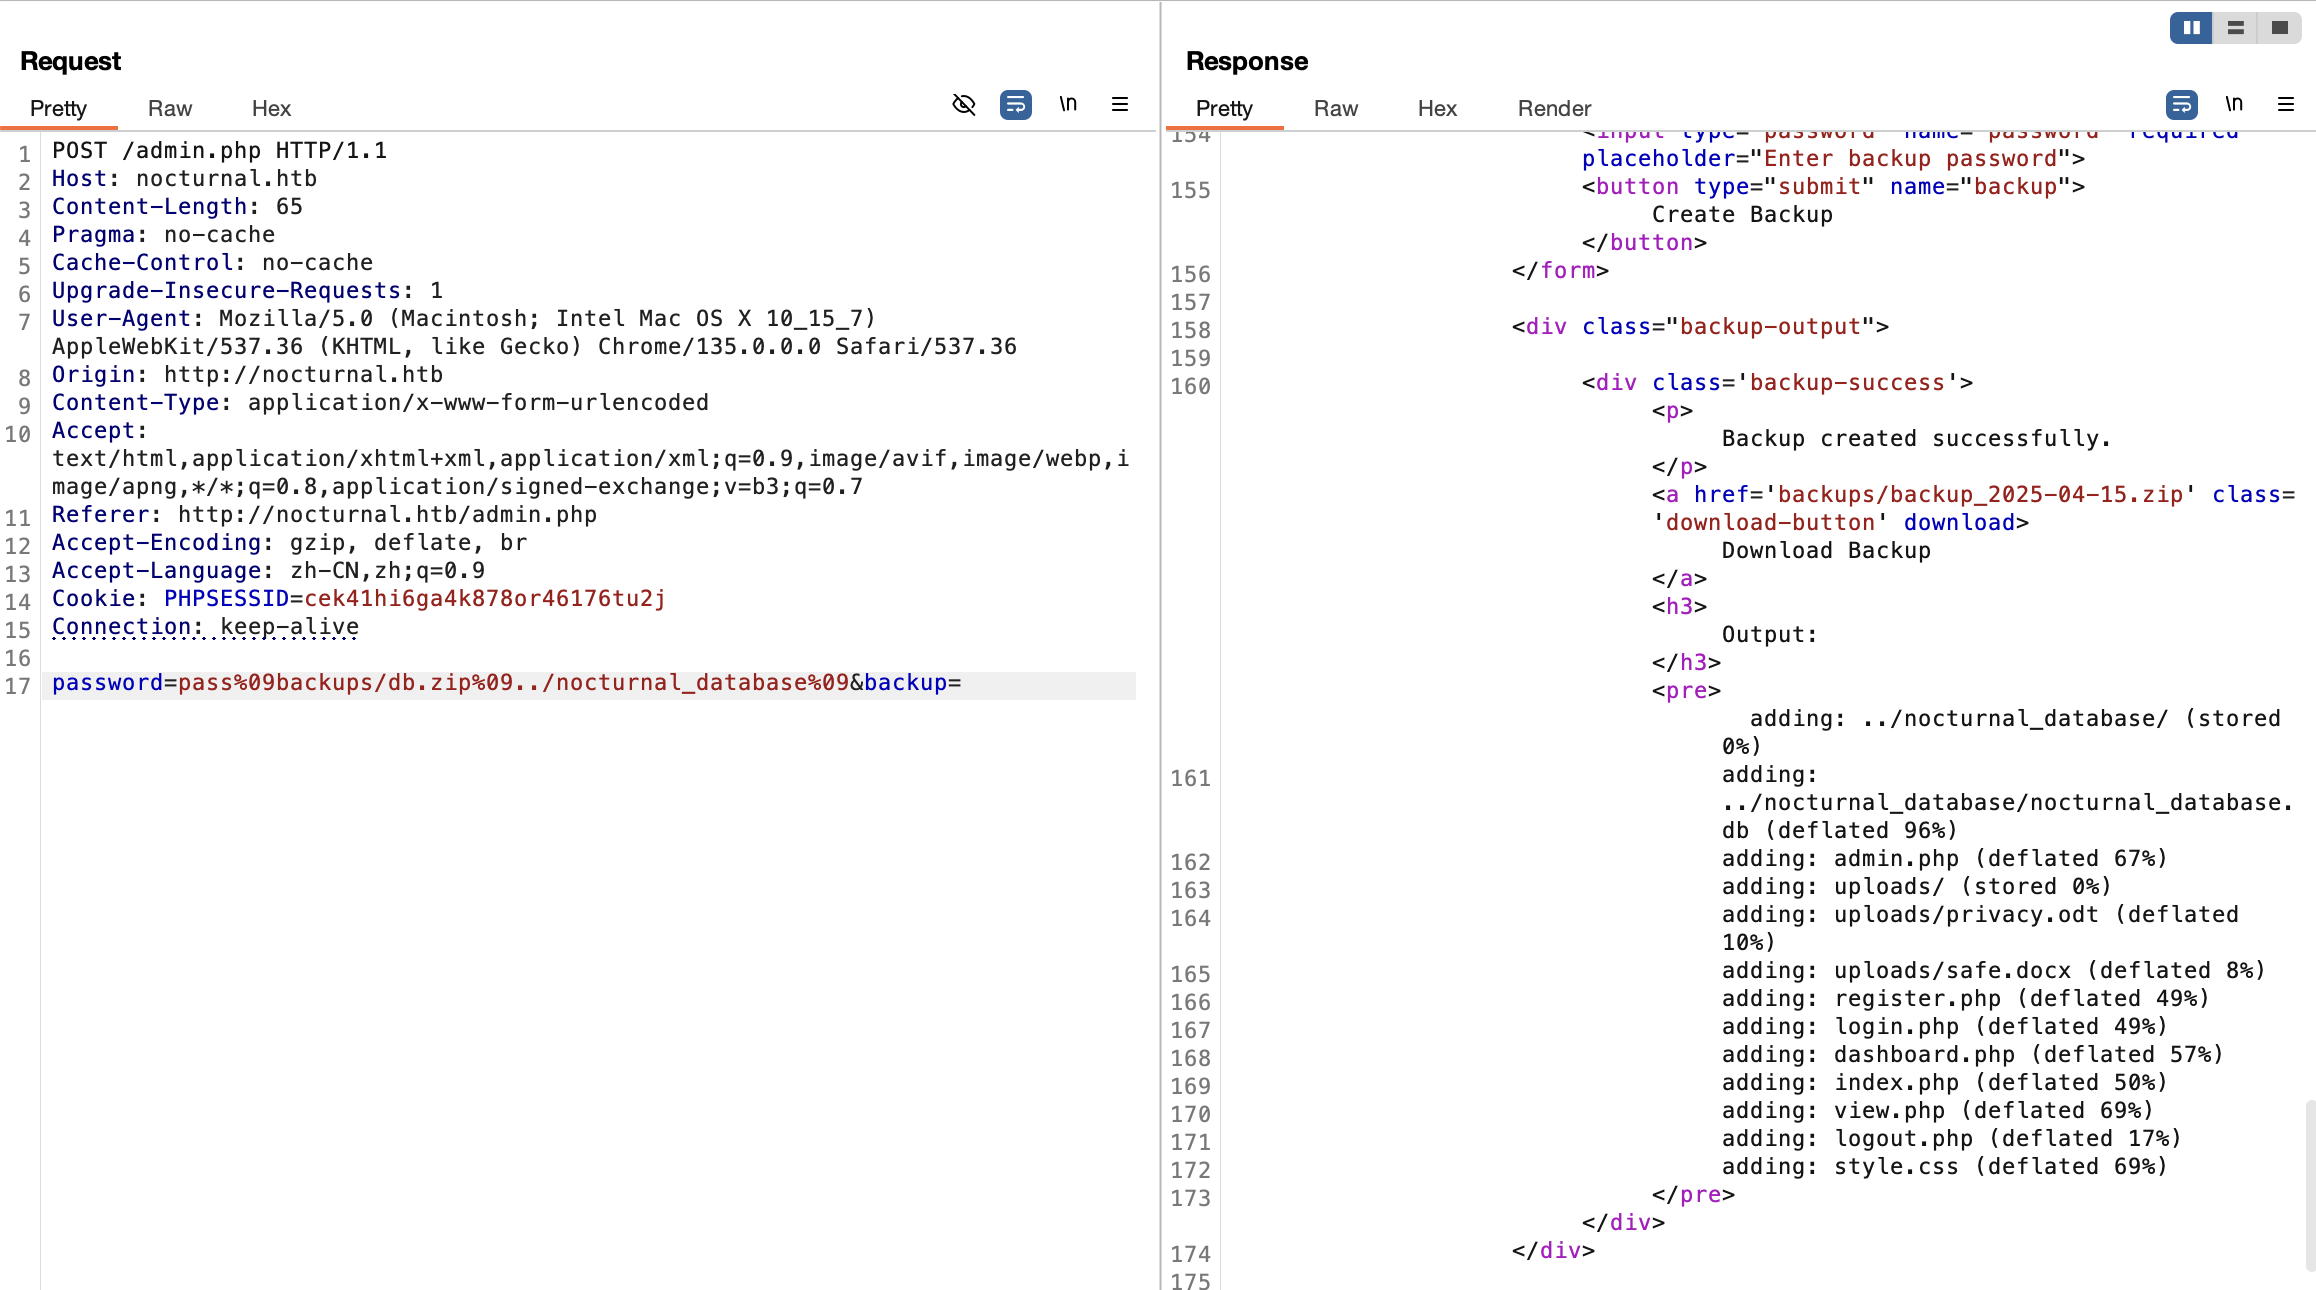Click the 'adding: uploads/safe.docx' output line
2316x1290 pixels.
click(1993, 971)
